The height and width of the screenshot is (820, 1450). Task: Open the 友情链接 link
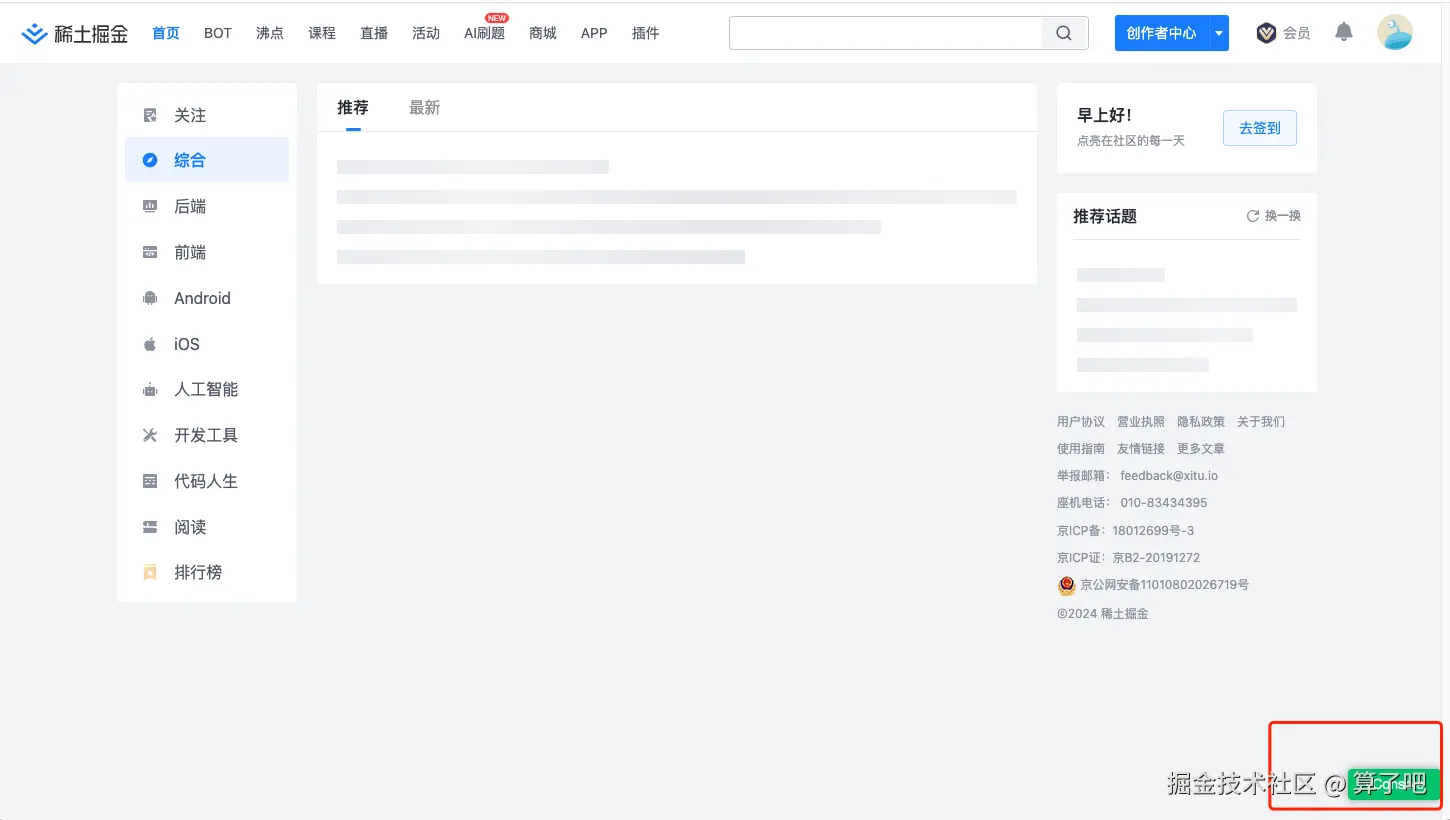1141,449
